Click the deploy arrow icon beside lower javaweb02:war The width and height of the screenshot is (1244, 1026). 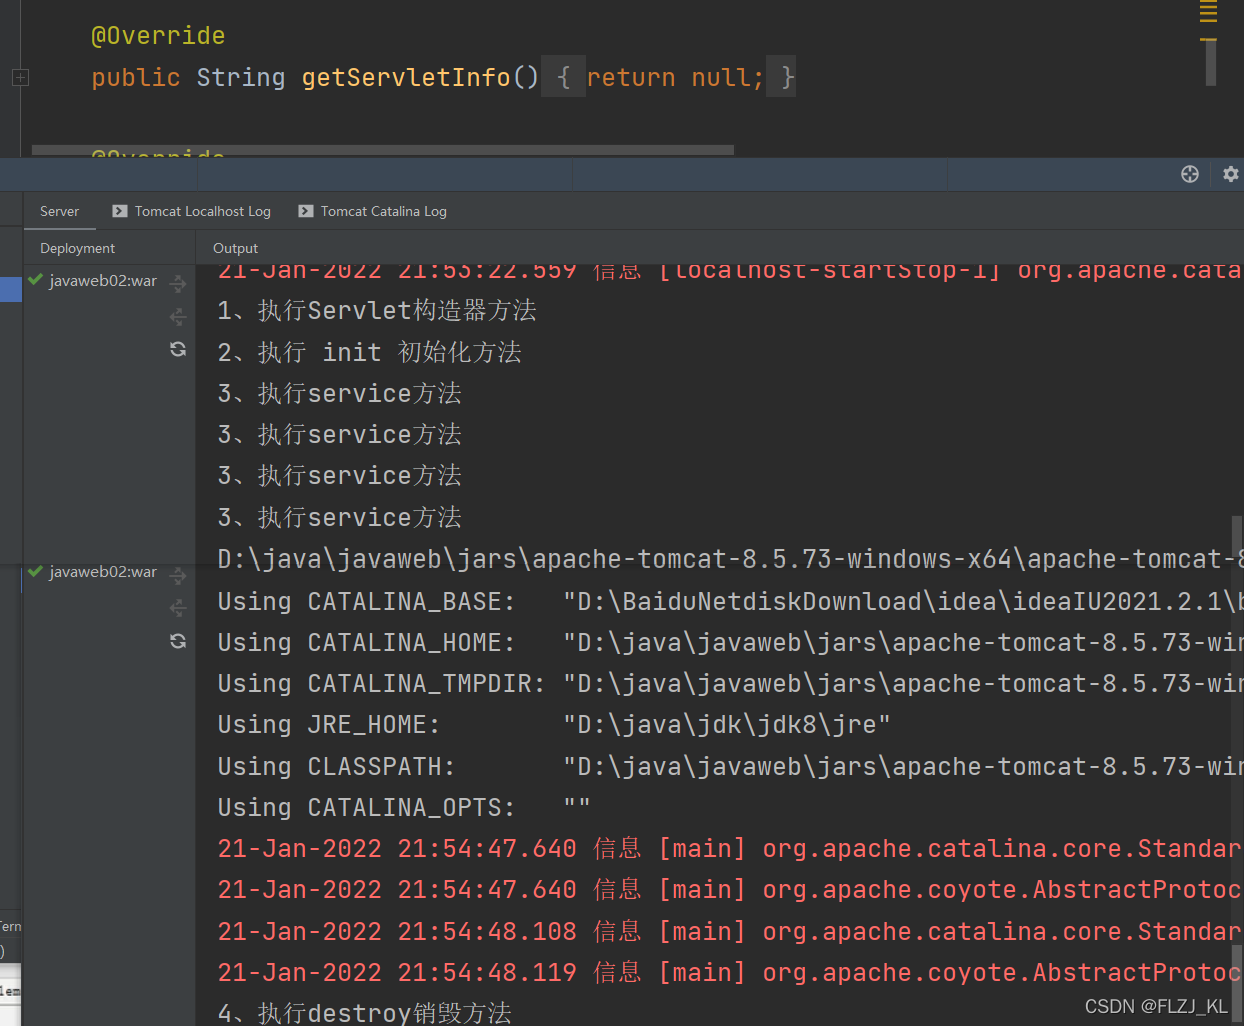[178, 576]
